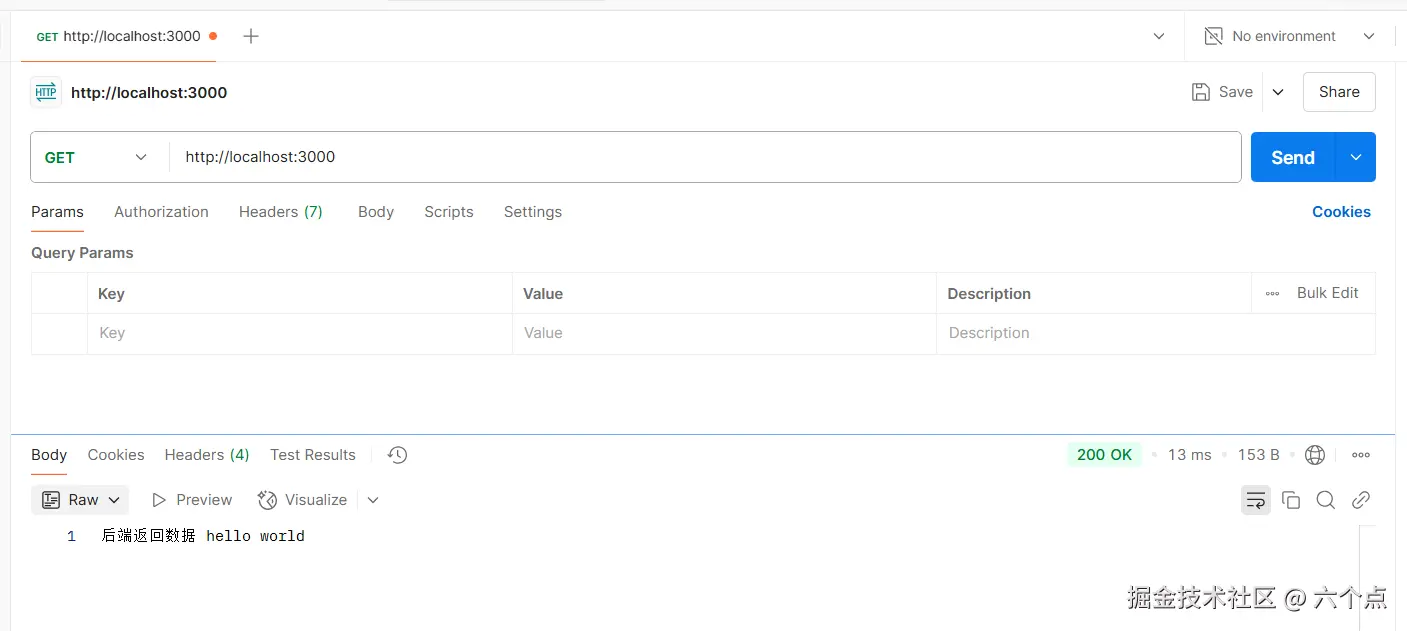Click the link icon in response toolbar

[1361, 500]
